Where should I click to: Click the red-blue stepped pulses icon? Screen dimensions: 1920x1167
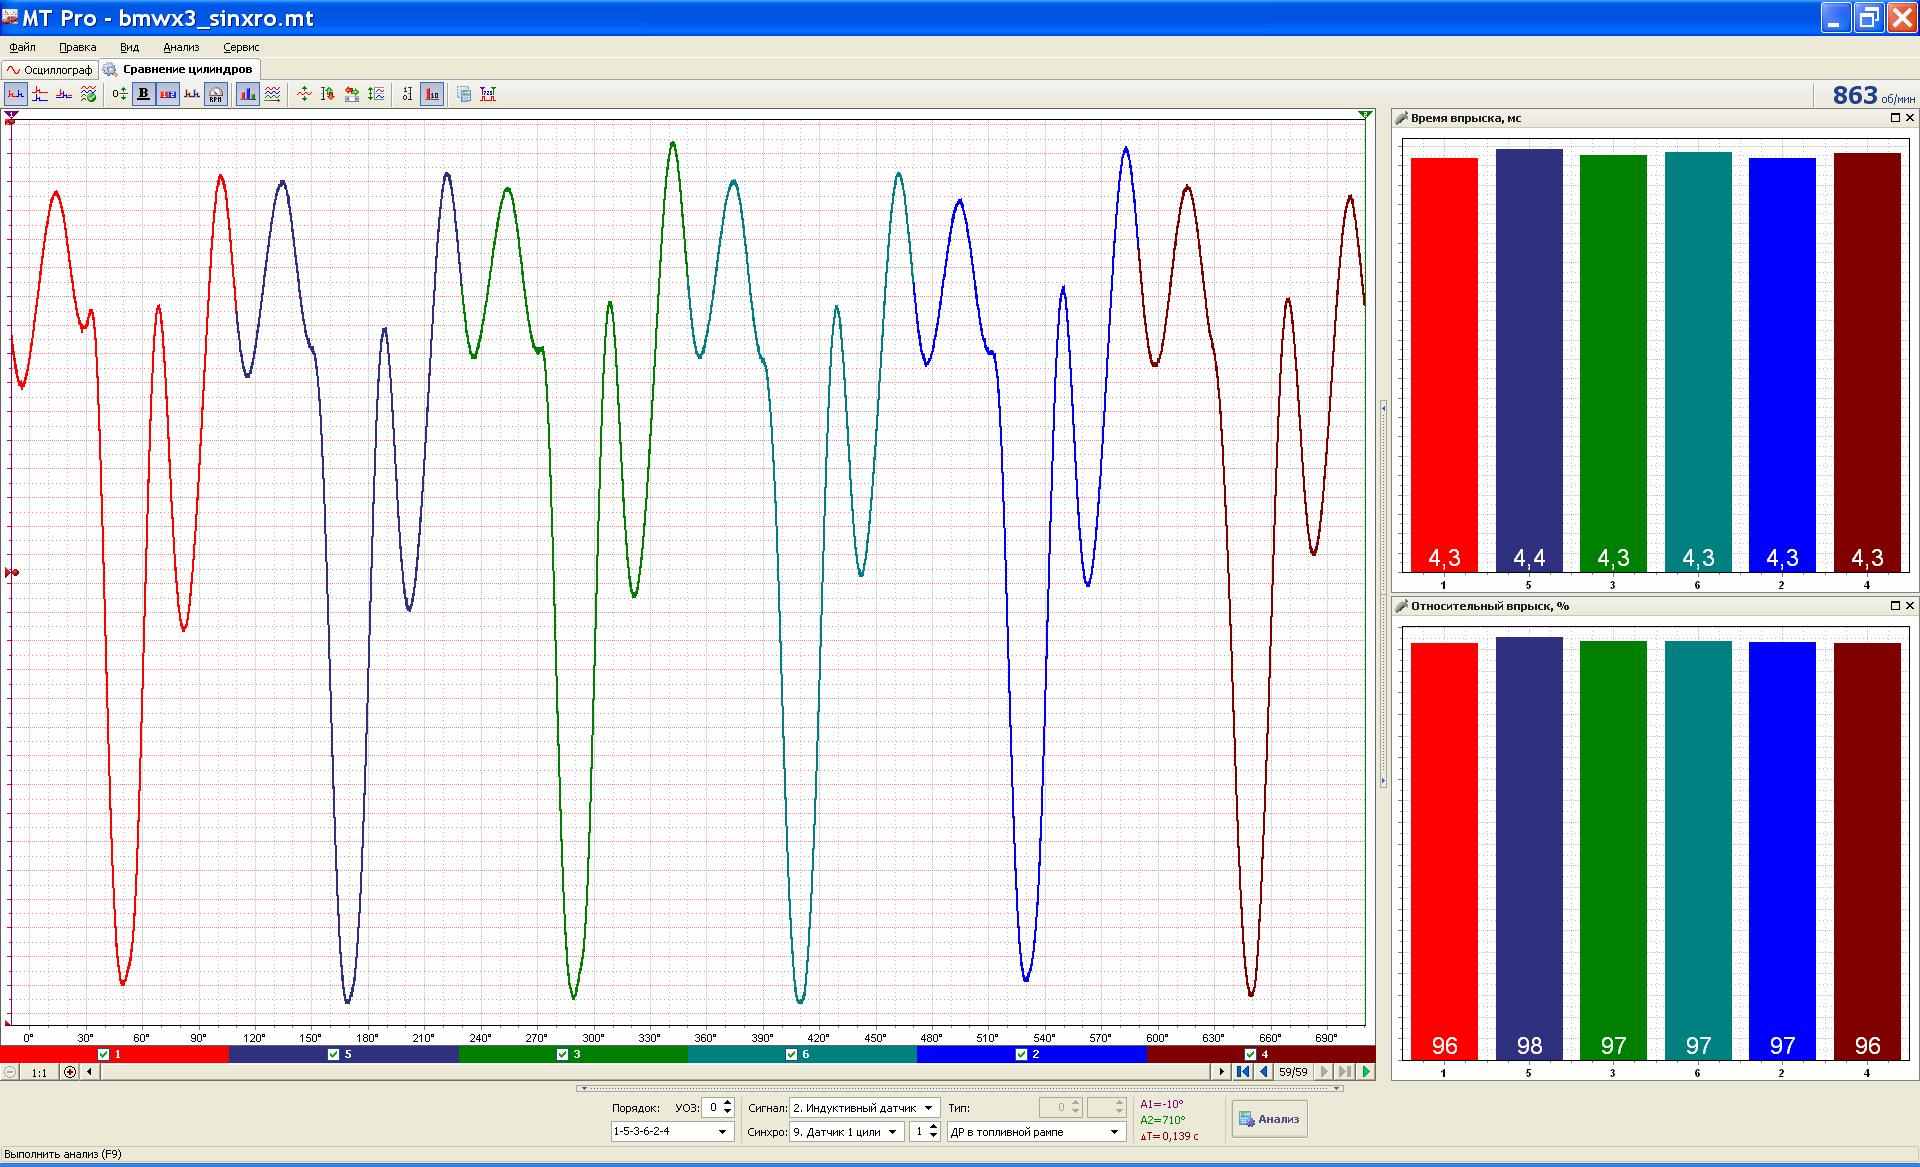(40, 94)
